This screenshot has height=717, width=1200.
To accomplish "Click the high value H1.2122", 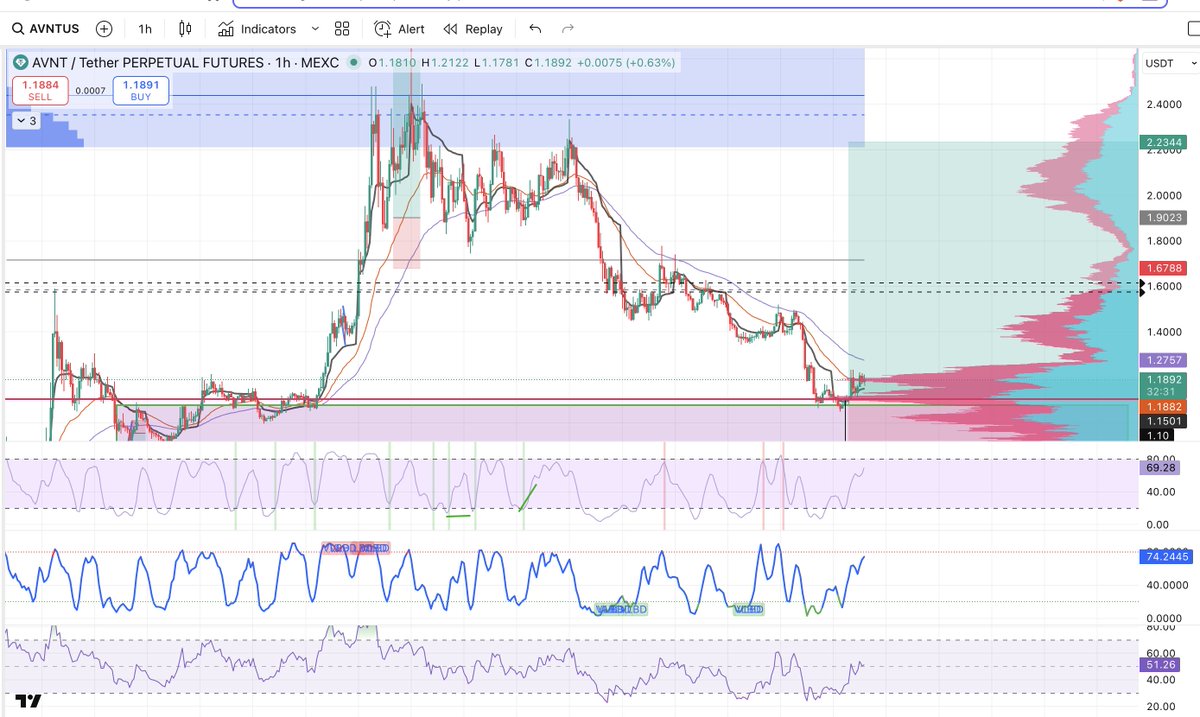I will pyautogui.click(x=443, y=63).
